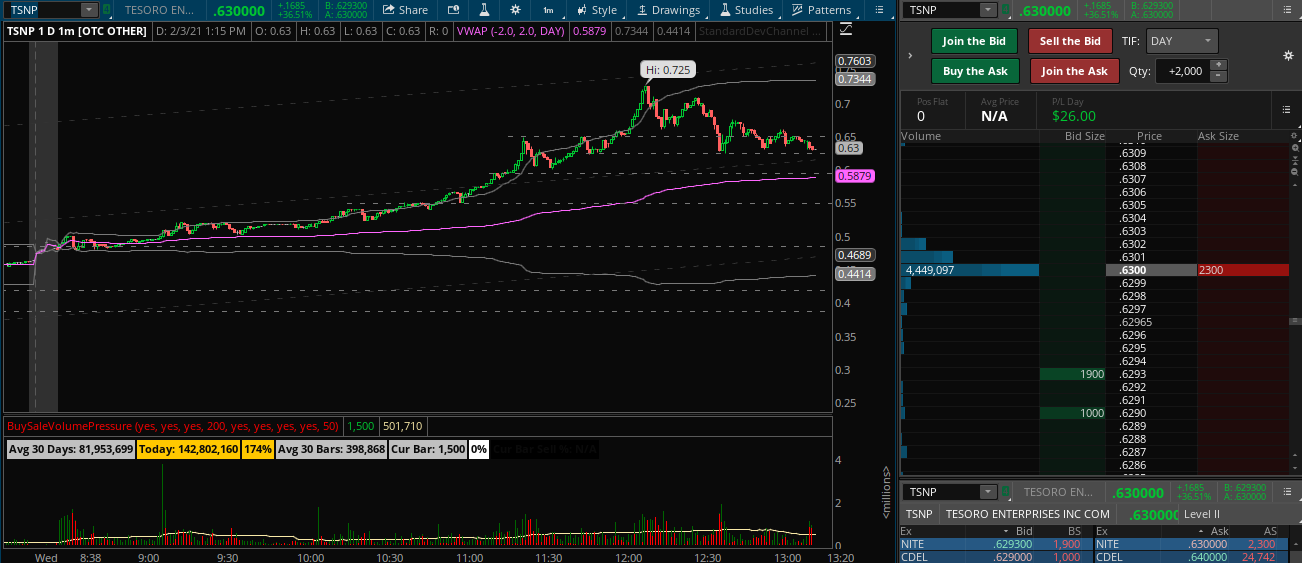Open chart settings gear icon
This screenshot has width=1302, height=563.
click(515, 10)
